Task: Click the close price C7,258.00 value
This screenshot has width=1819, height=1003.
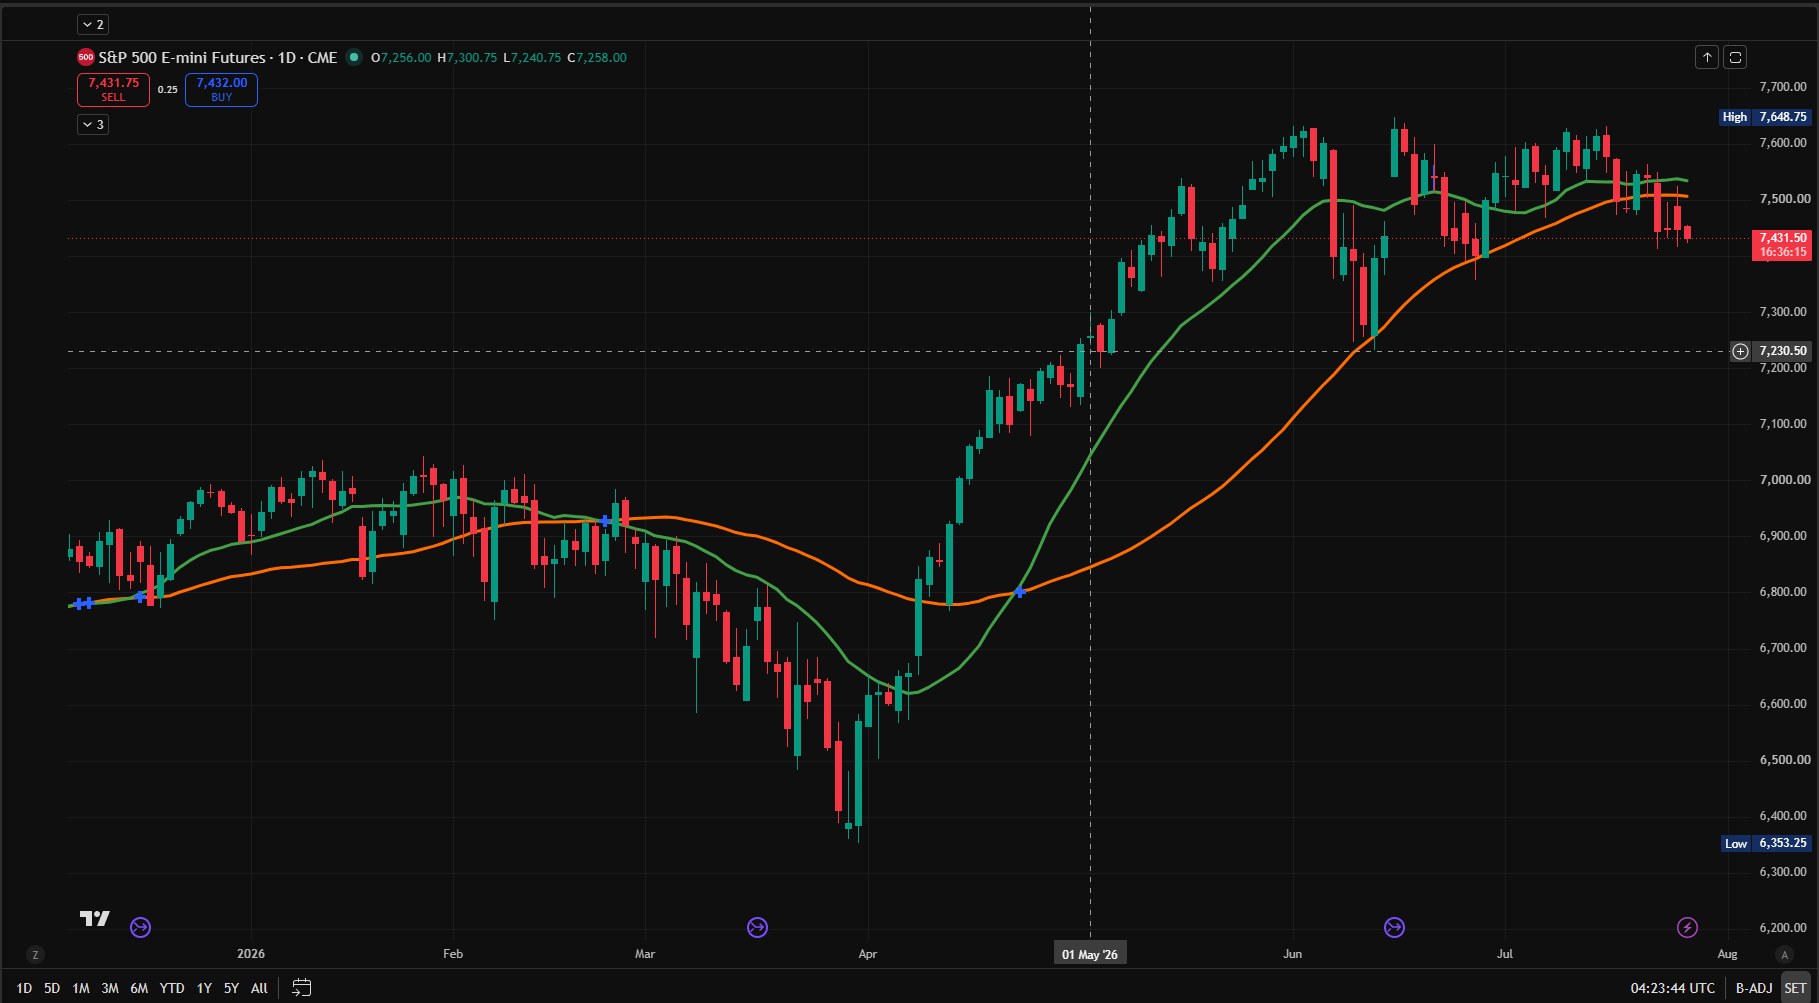Action: point(597,57)
